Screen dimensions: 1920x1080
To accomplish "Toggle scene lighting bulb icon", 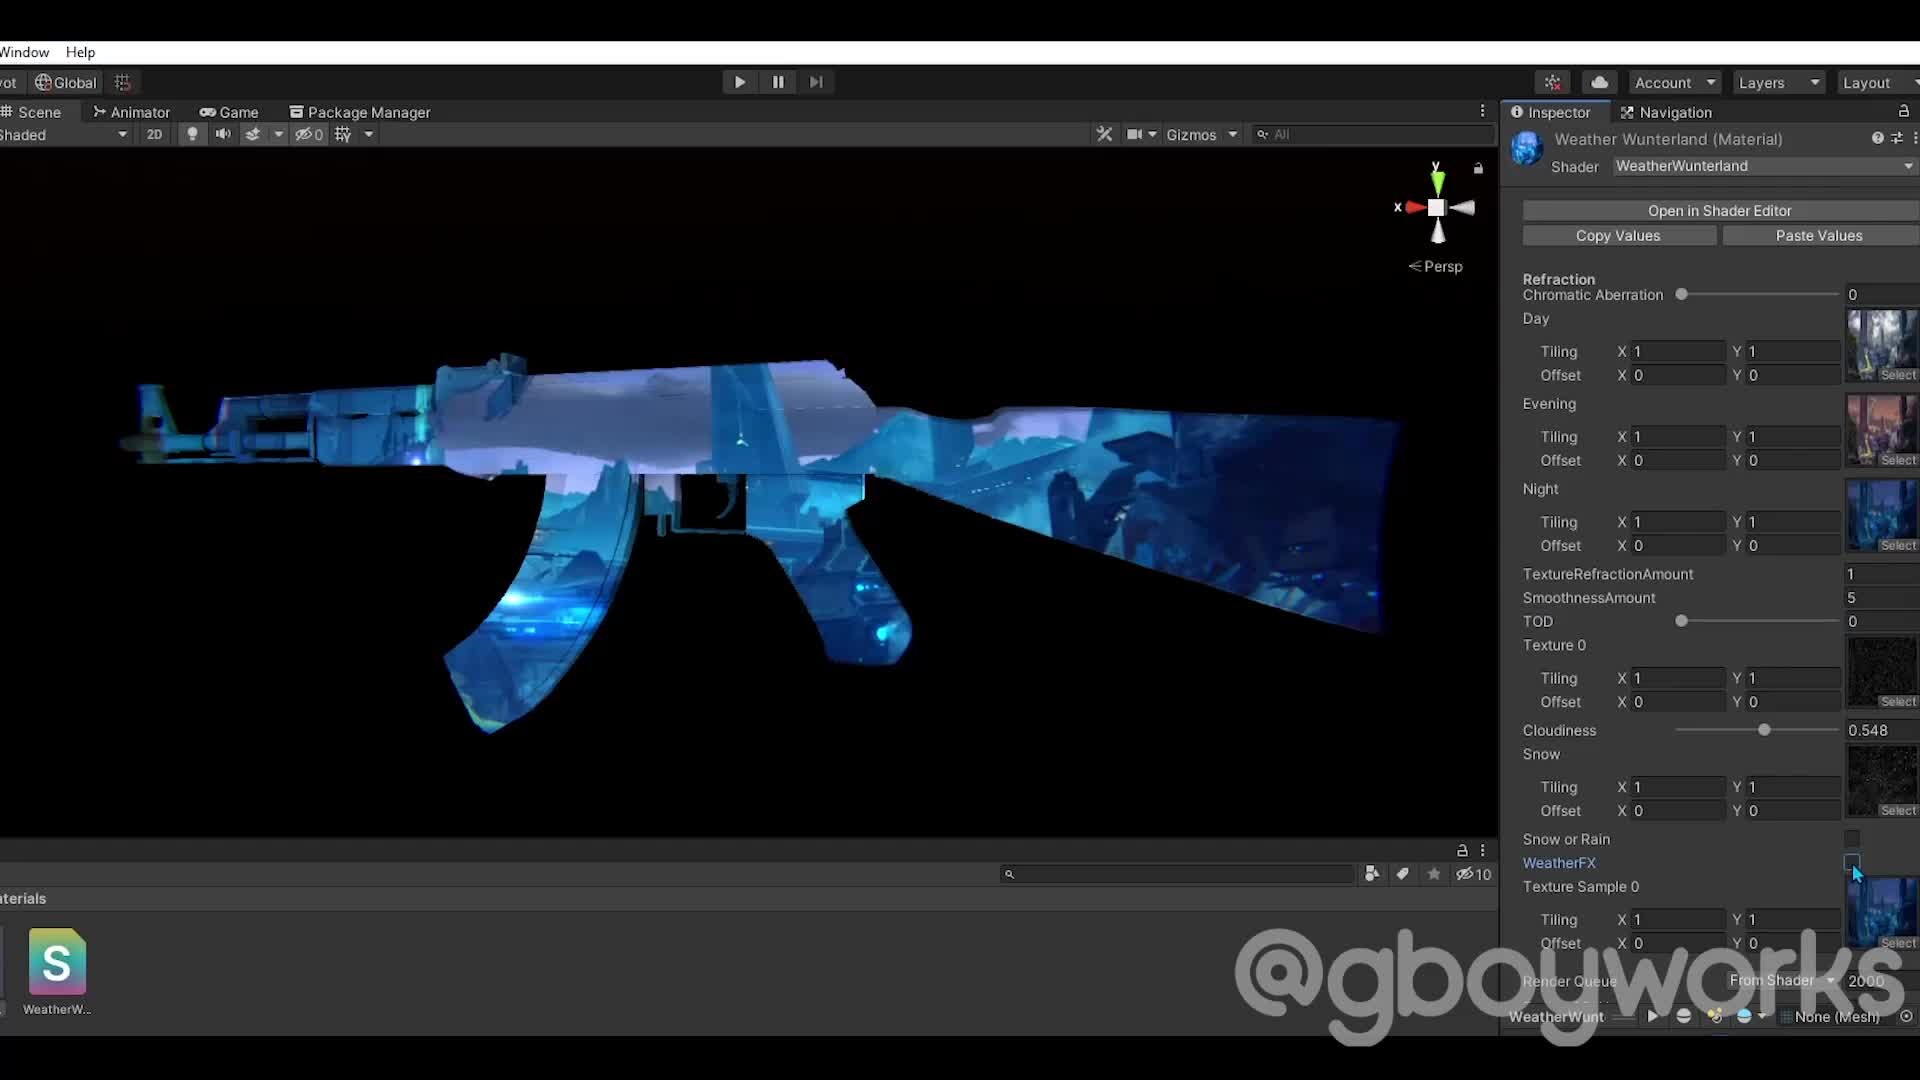I will (192, 134).
